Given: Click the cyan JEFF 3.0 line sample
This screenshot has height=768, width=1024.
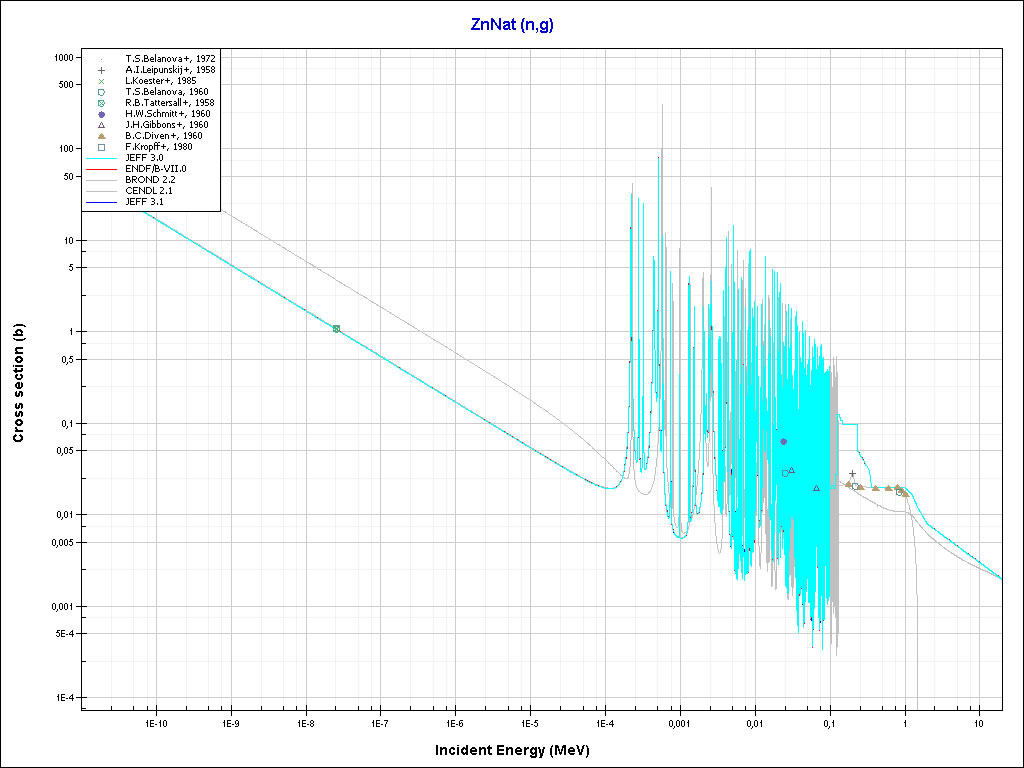Looking at the screenshot, I should 102,158.
